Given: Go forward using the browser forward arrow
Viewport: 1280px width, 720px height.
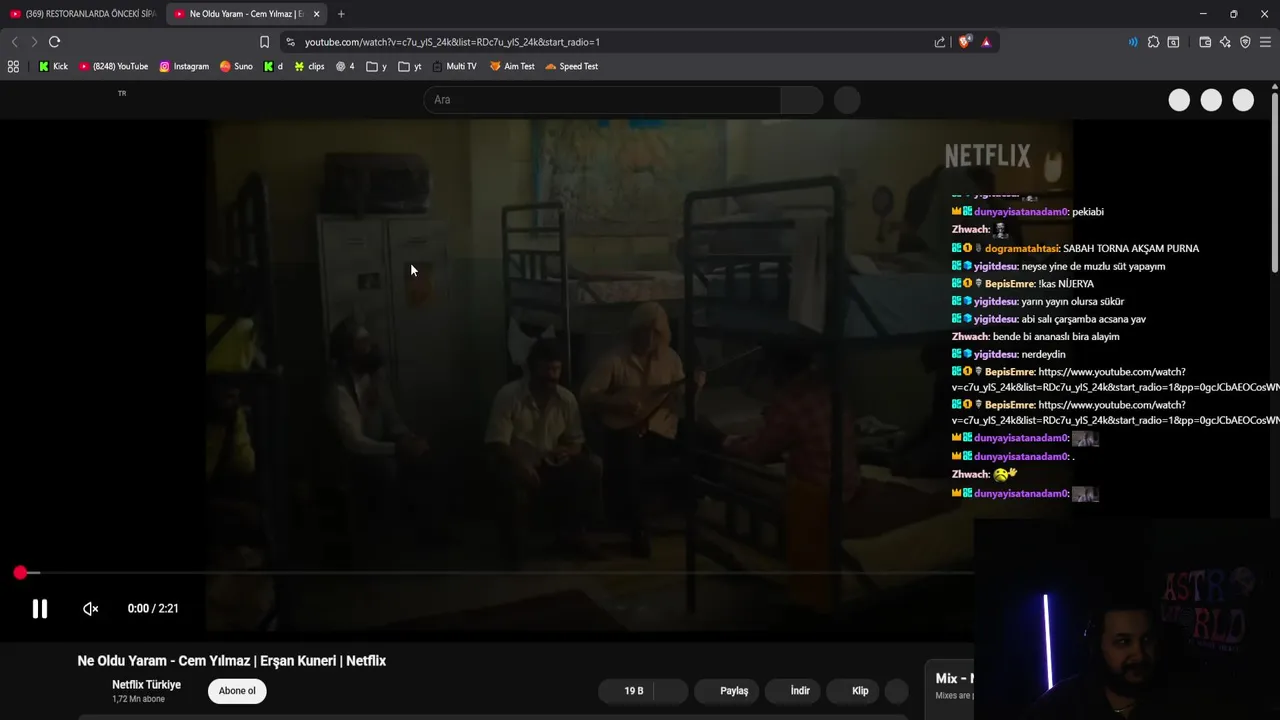Looking at the screenshot, I should (x=34, y=42).
